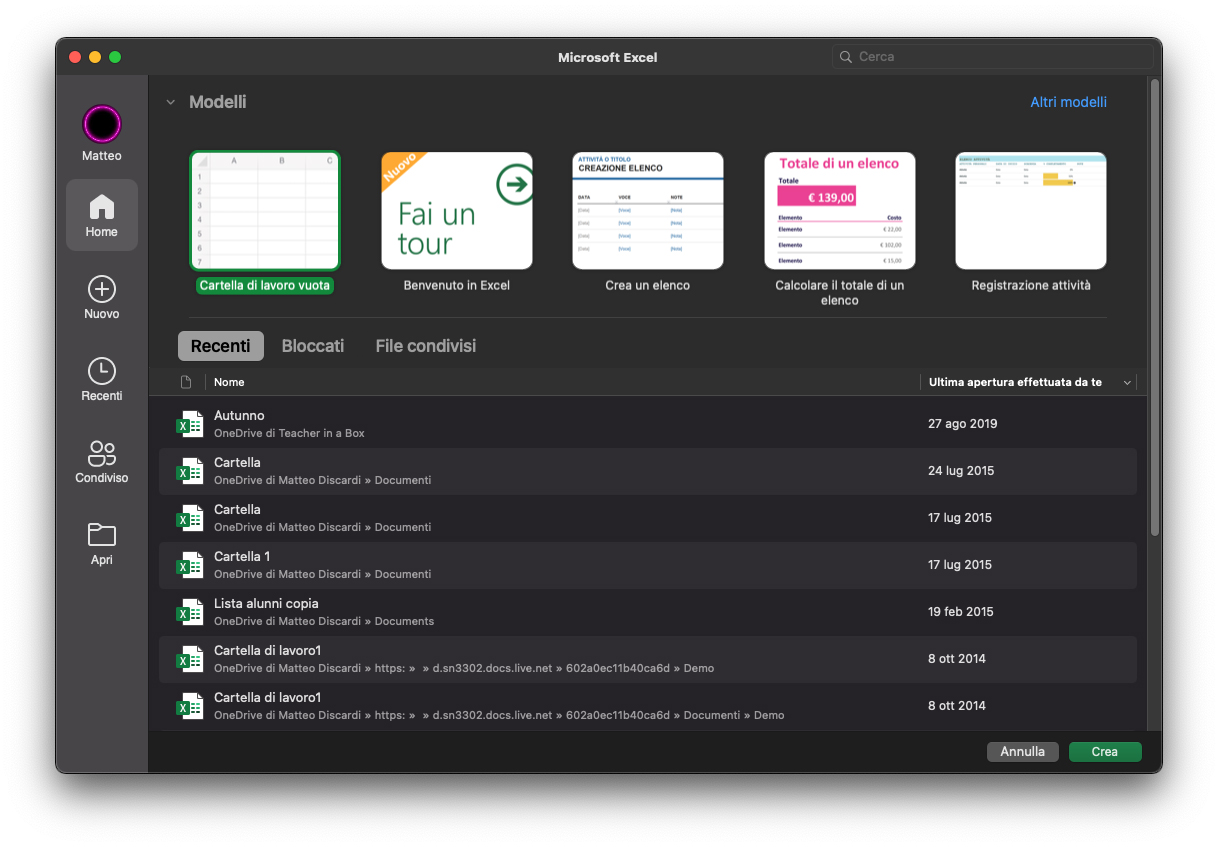Open the Matteo account avatar

(102, 124)
